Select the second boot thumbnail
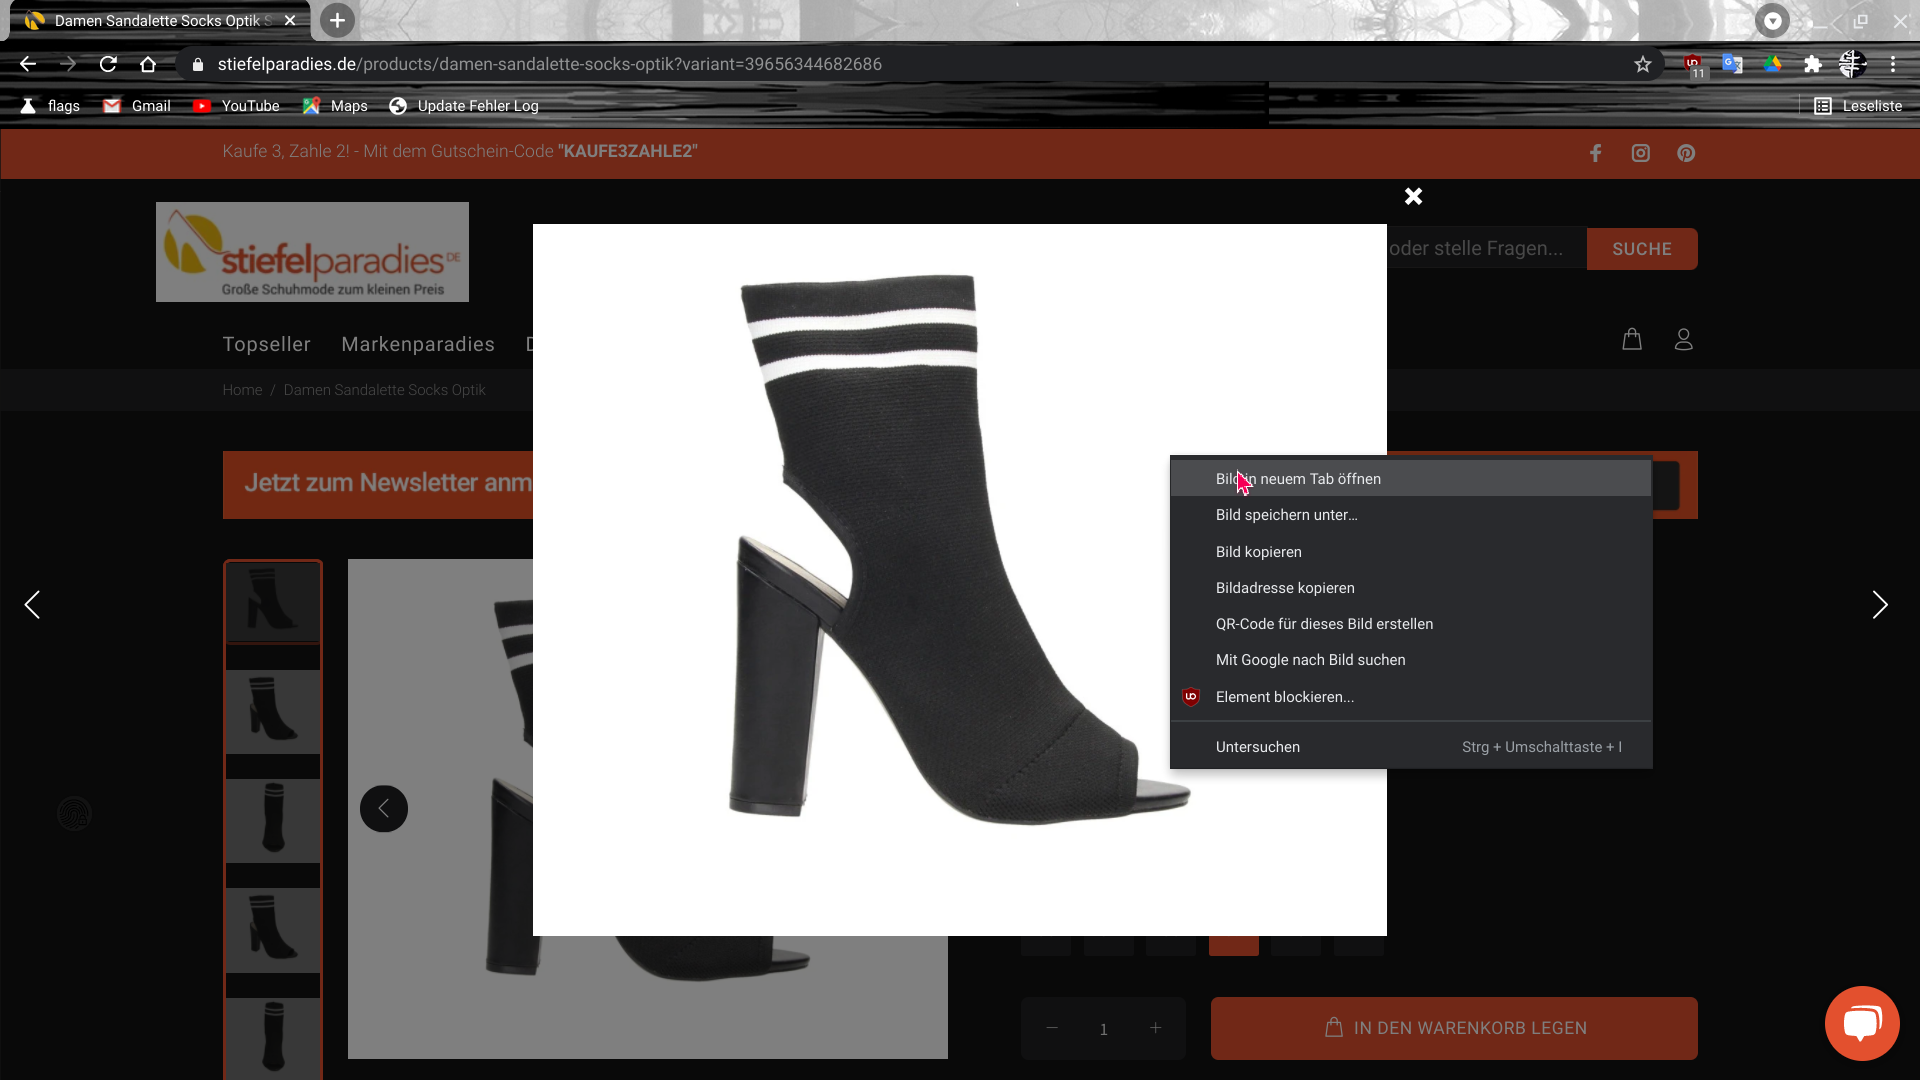 [x=272, y=711]
